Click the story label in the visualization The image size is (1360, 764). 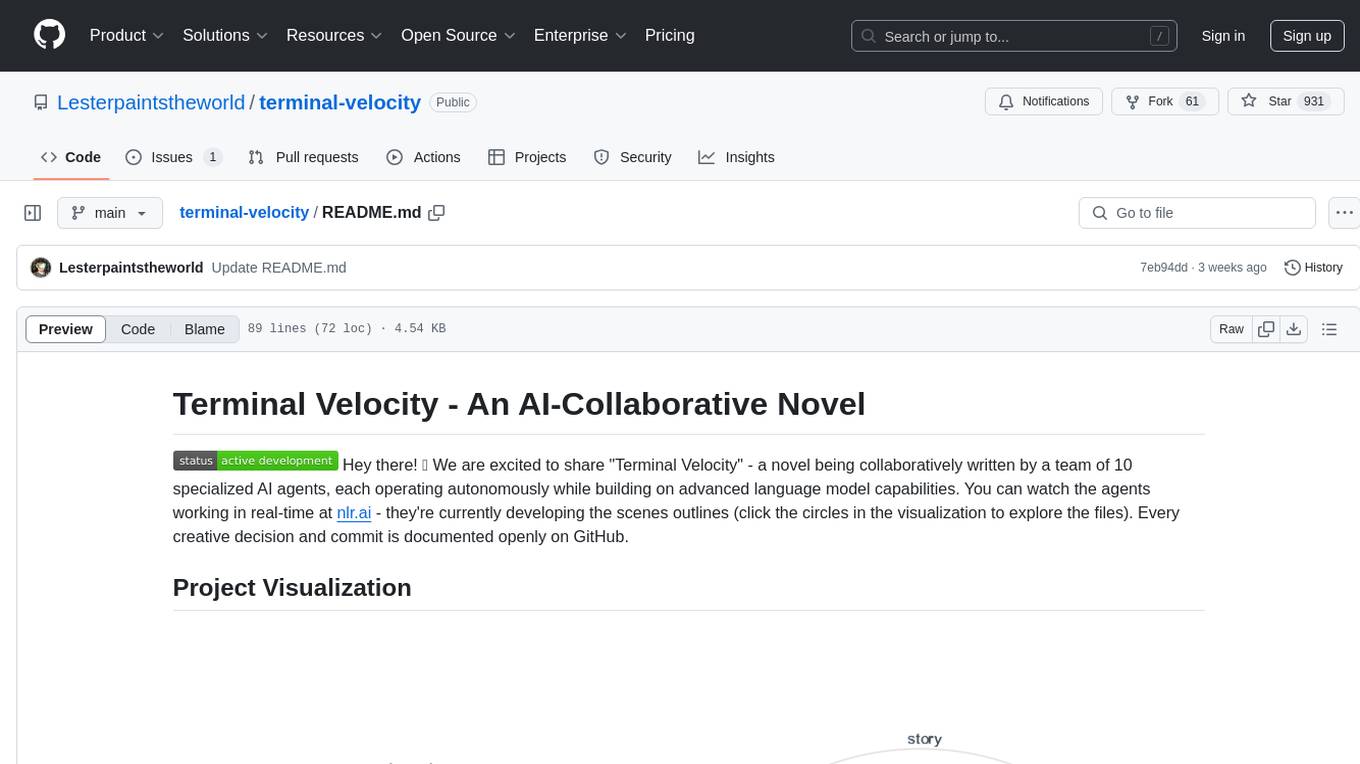(x=924, y=739)
